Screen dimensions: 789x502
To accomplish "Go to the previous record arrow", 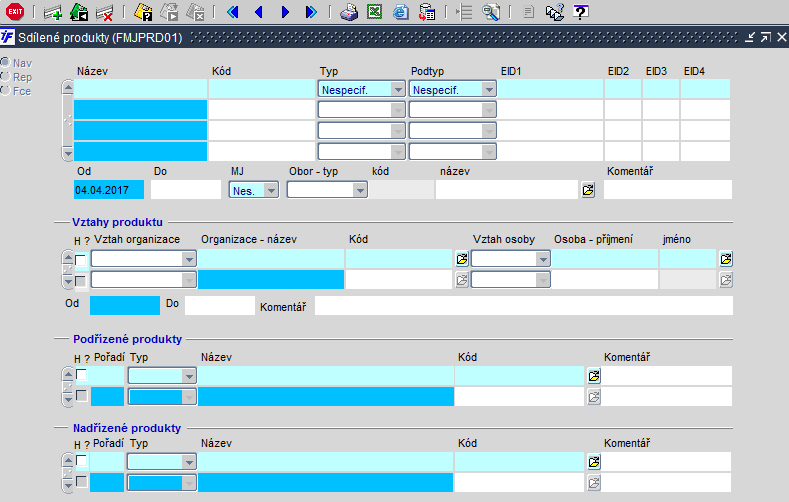I will 259,12.
